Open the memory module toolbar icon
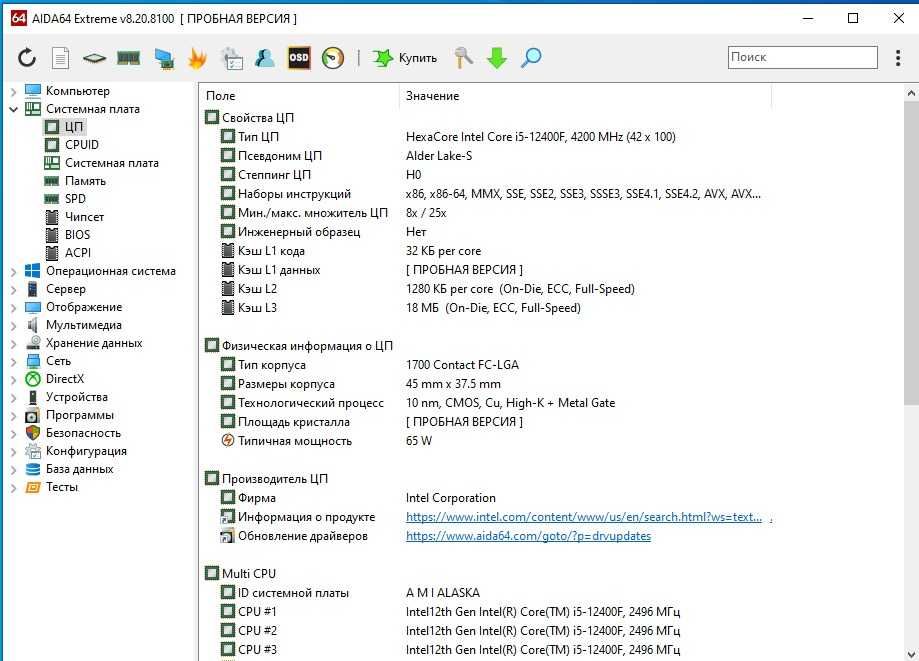 [128, 57]
